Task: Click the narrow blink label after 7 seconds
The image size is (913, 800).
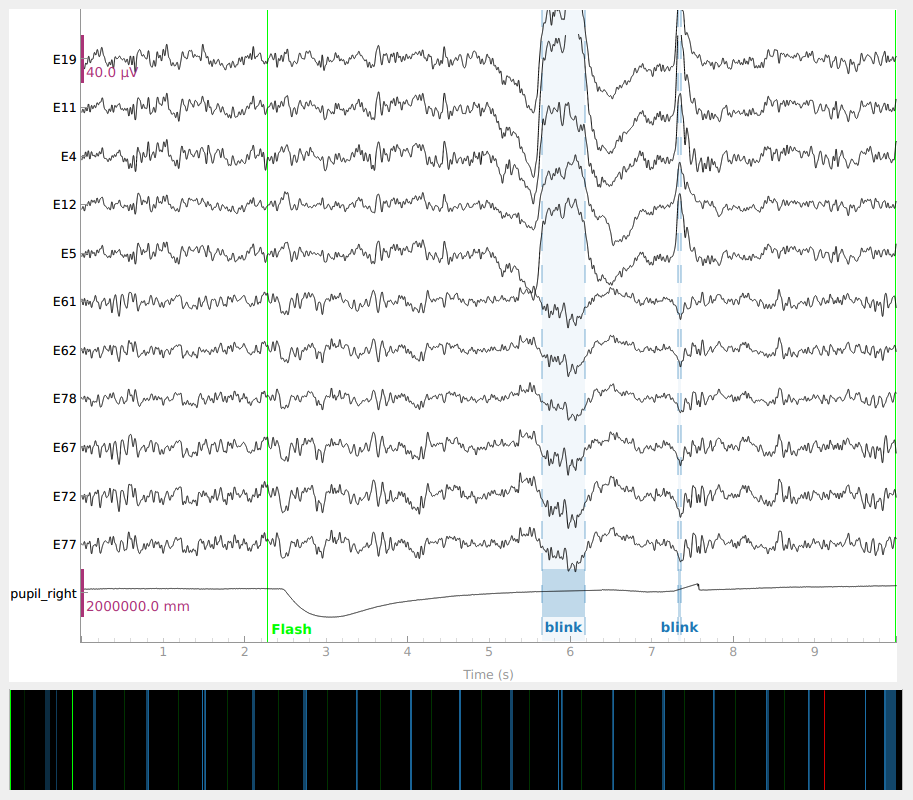Action: click(679, 627)
